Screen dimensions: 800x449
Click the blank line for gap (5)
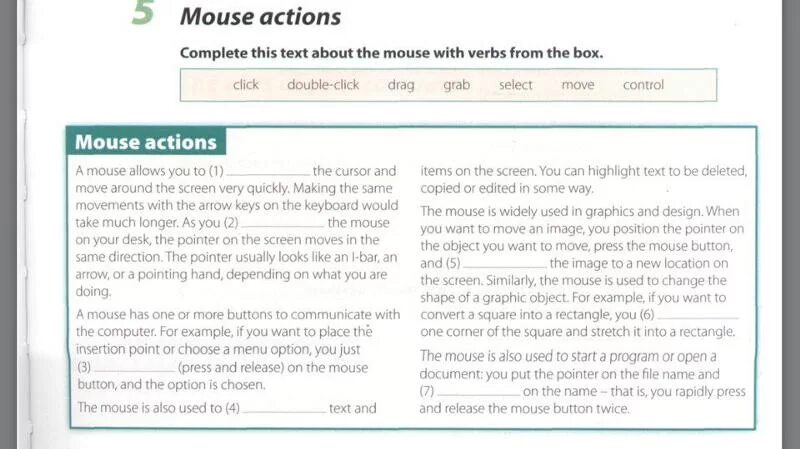click(505, 266)
